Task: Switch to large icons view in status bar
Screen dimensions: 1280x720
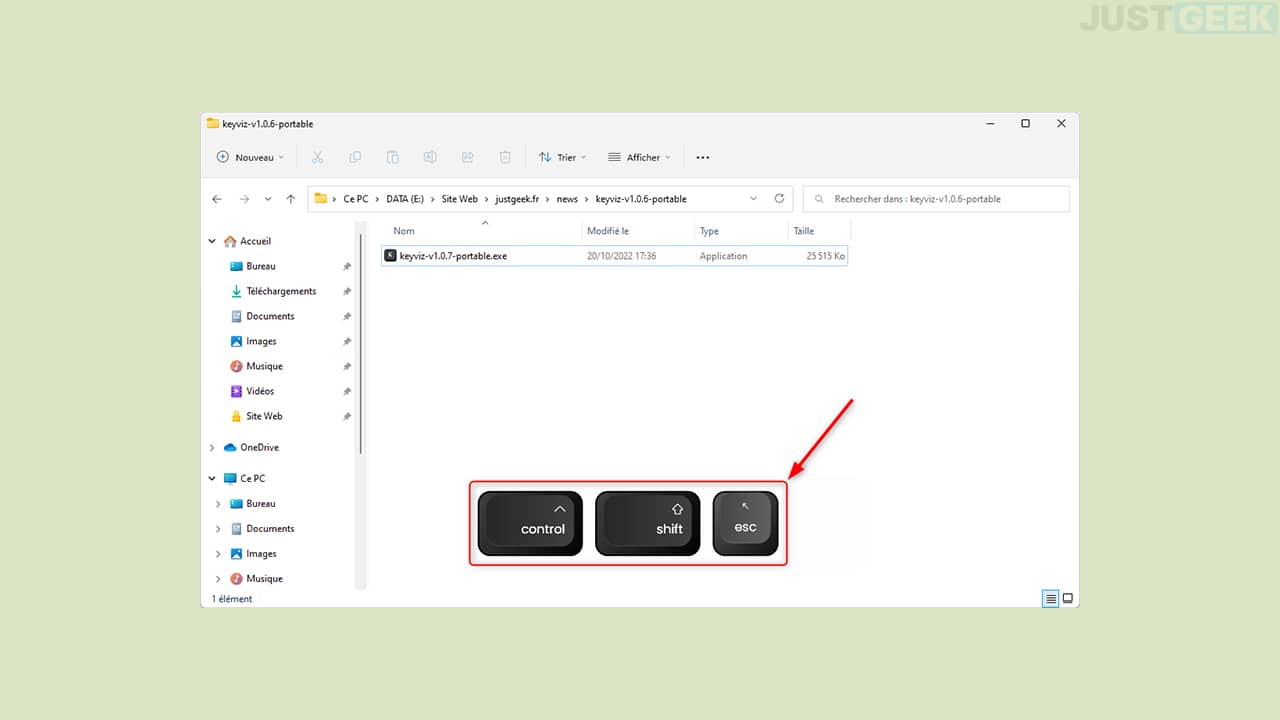Action: tap(1068, 599)
